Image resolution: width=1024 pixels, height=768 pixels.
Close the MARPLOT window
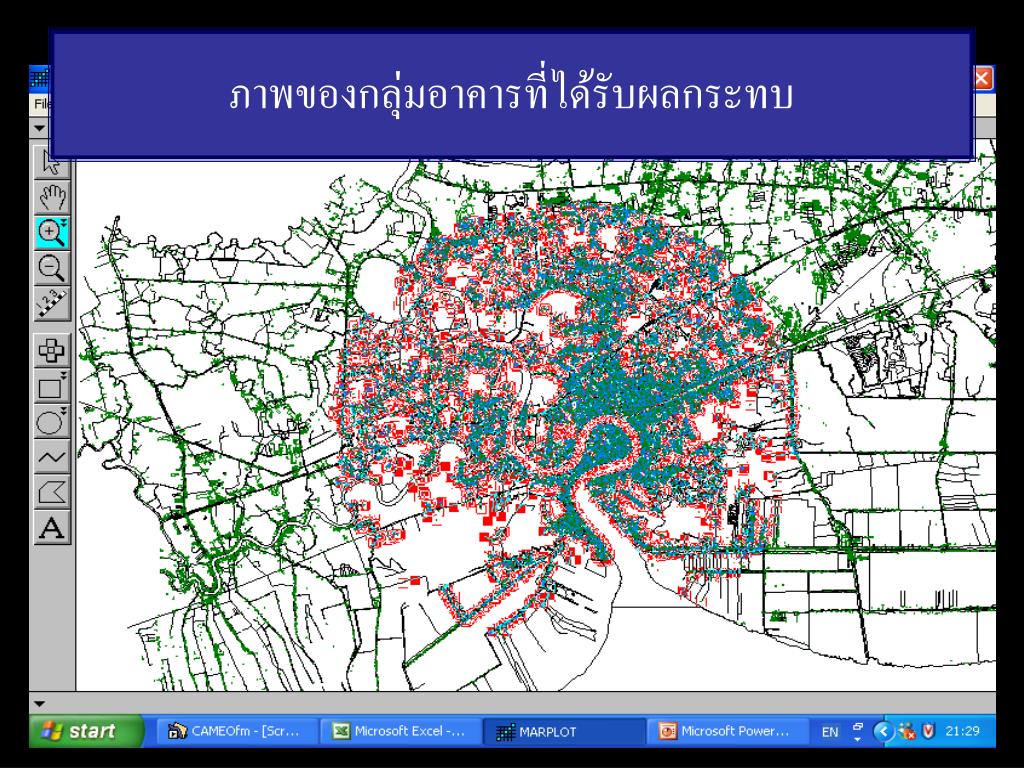[982, 80]
